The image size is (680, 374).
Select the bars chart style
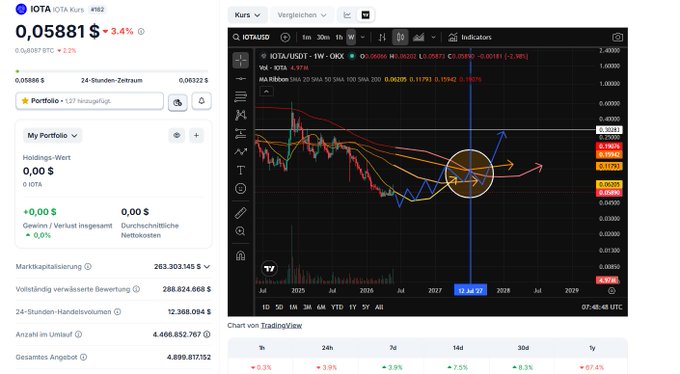point(382,37)
